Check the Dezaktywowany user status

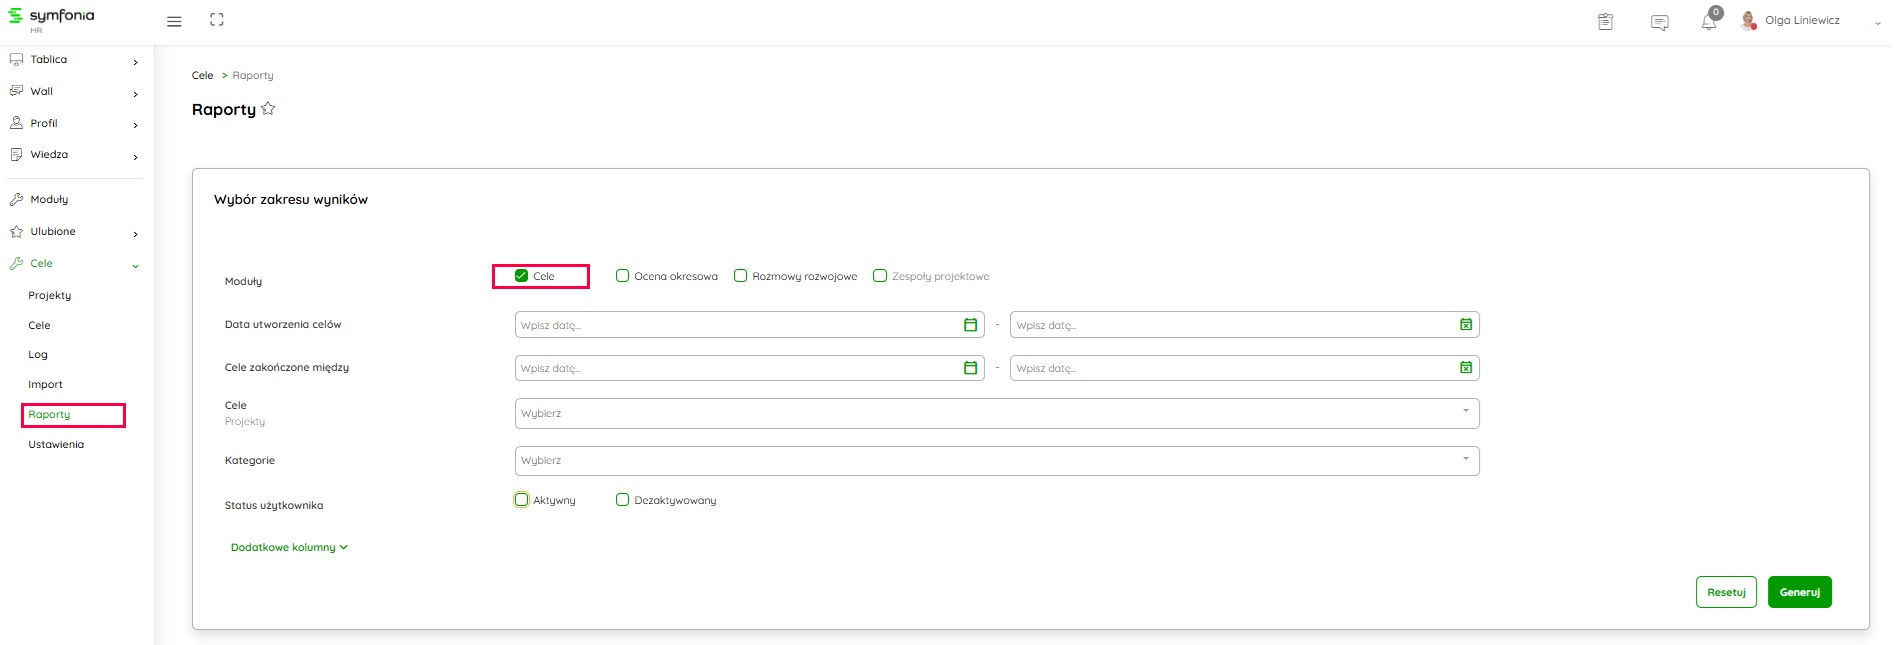(x=622, y=500)
